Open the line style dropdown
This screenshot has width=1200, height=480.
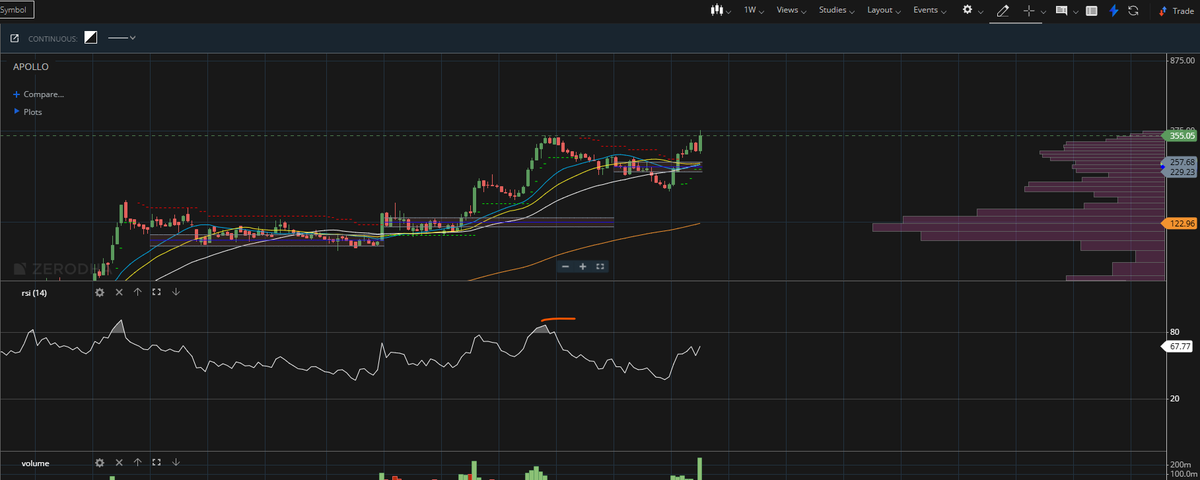click(x=121, y=38)
